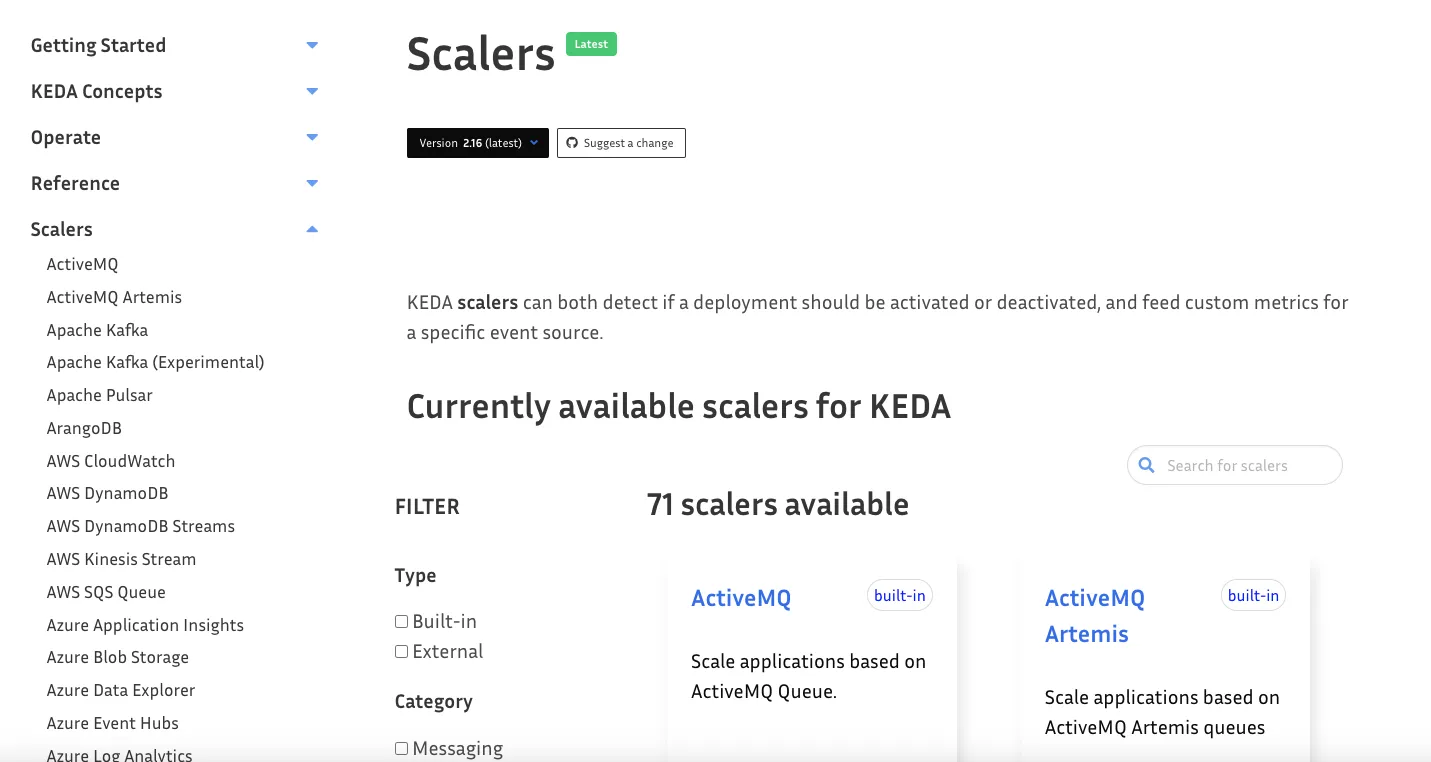Focus the Search for scalers field
This screenshot has width=1431, height=762.
click(1235, 465)
